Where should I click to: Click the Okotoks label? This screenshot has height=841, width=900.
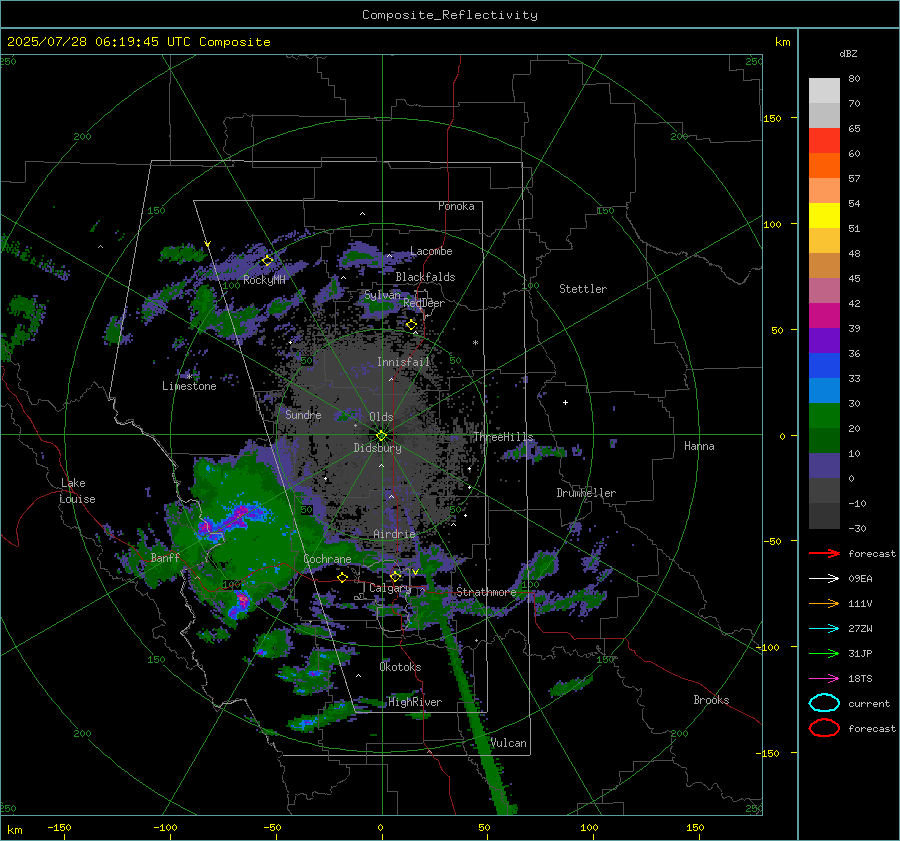click(x=400, y=667)
